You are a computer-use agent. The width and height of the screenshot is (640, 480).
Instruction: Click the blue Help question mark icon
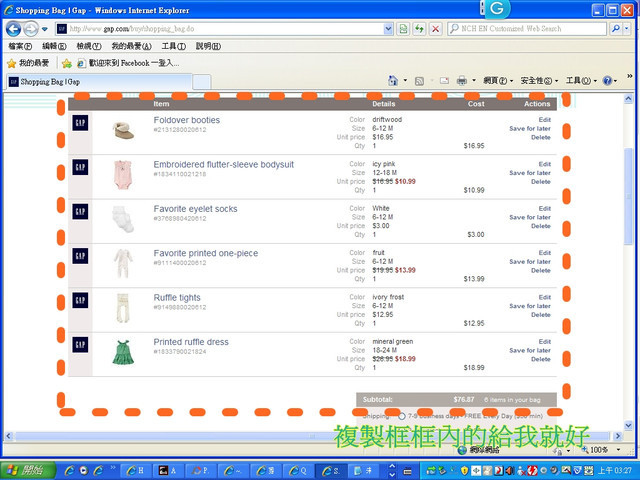[607, 81]
